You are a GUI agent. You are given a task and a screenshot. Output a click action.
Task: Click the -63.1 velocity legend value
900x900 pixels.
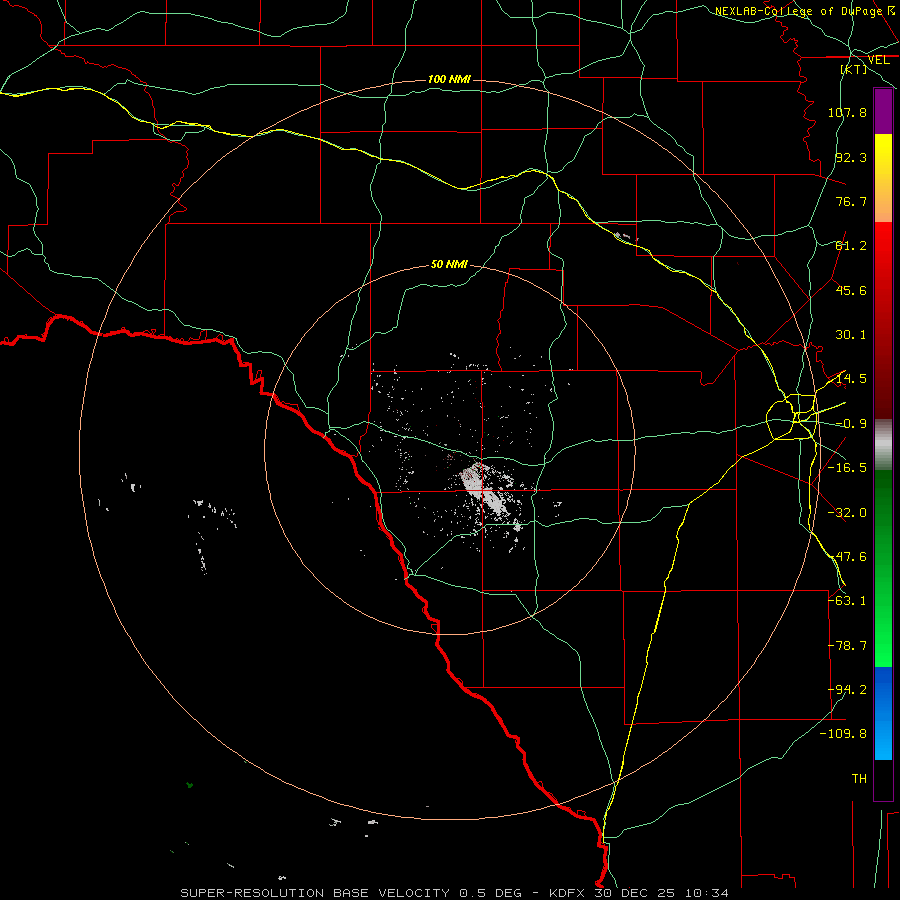(x=847, y=600)
